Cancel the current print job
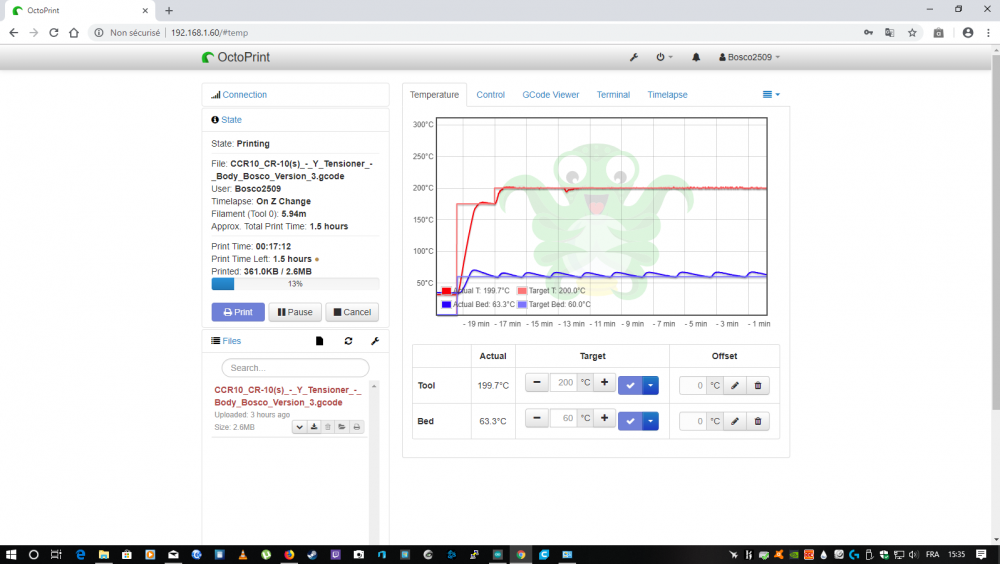Viewport: 1000px width, 564px height. click(x=352, y=312)
